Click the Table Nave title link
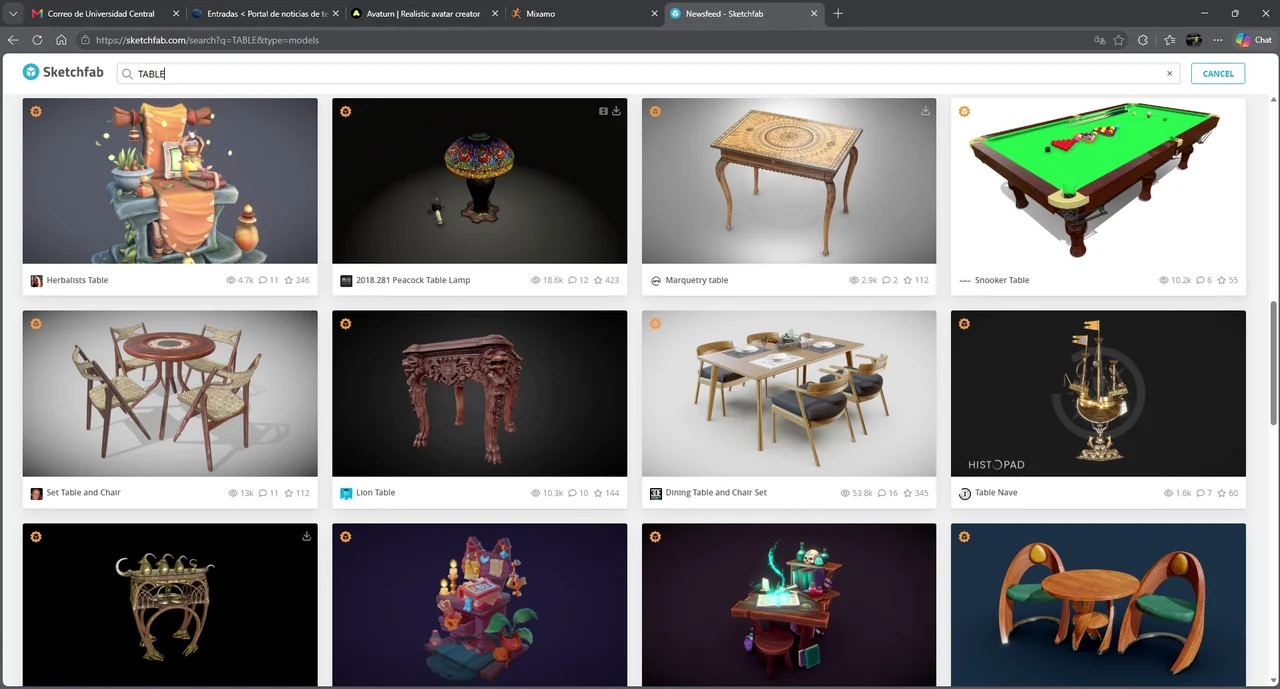Viewport: 1280px width, 689px height. tap(996, 492)
